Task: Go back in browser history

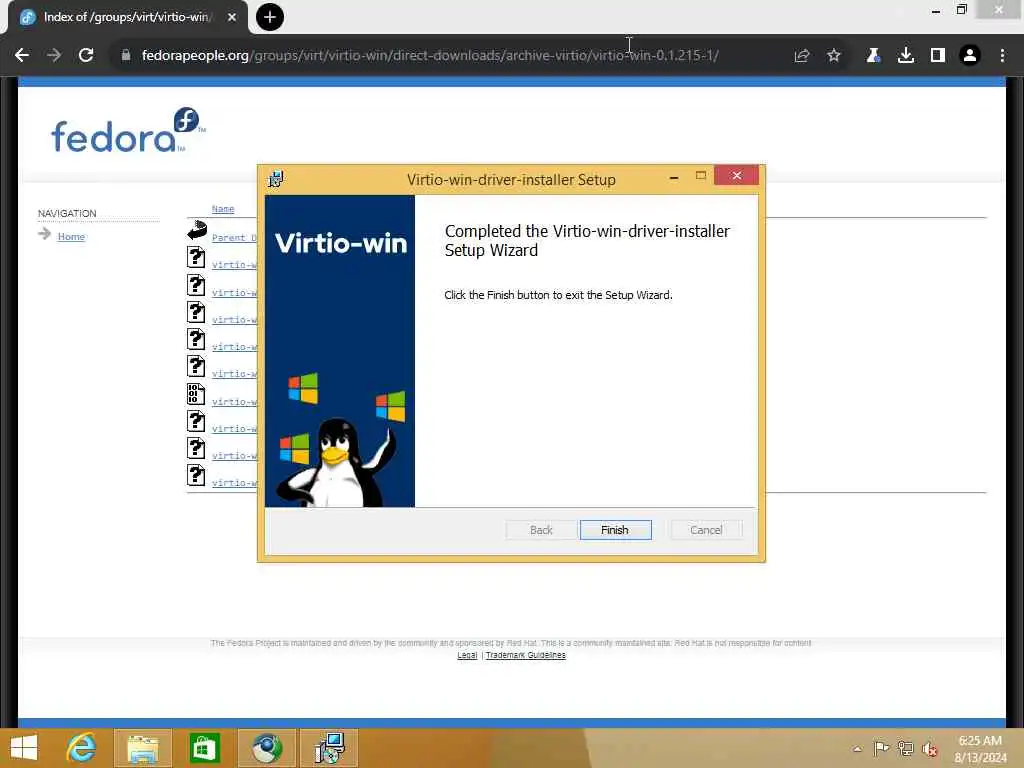Action: (22, 56)
